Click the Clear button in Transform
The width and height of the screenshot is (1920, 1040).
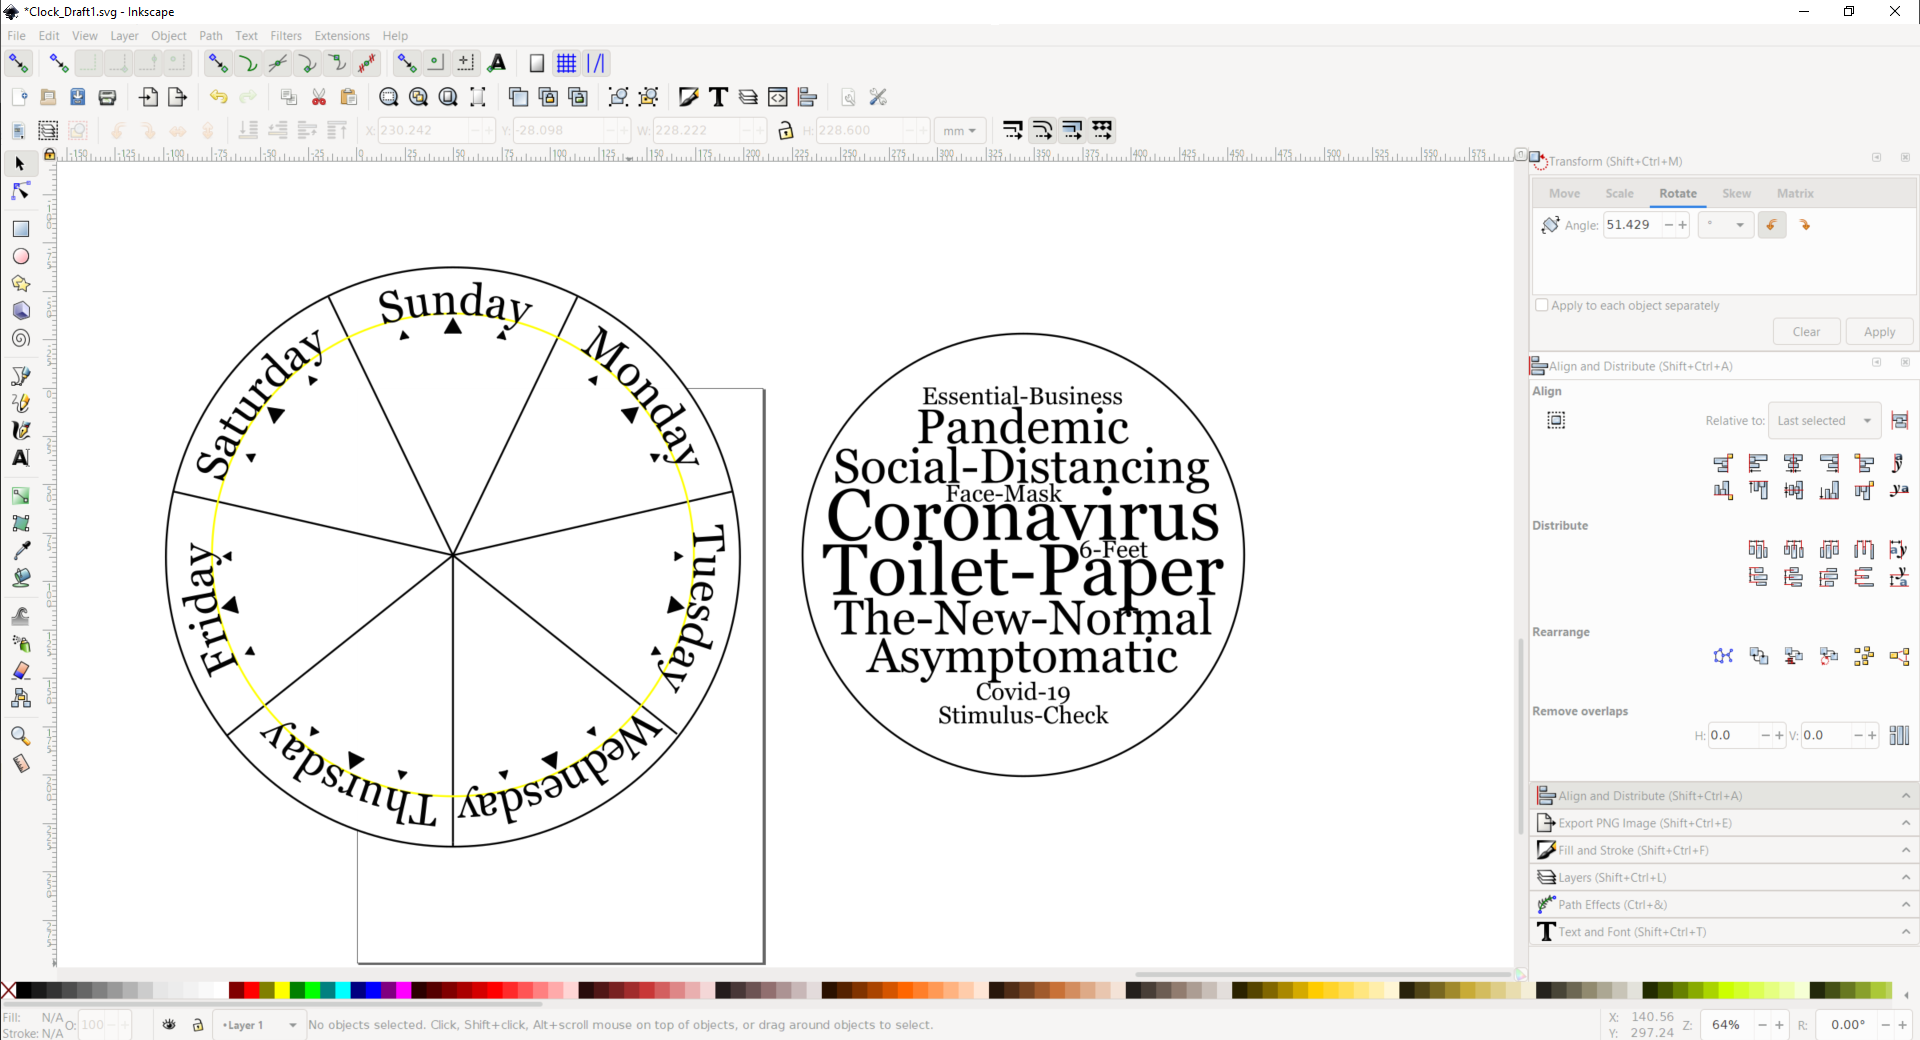coord(1806,332)
